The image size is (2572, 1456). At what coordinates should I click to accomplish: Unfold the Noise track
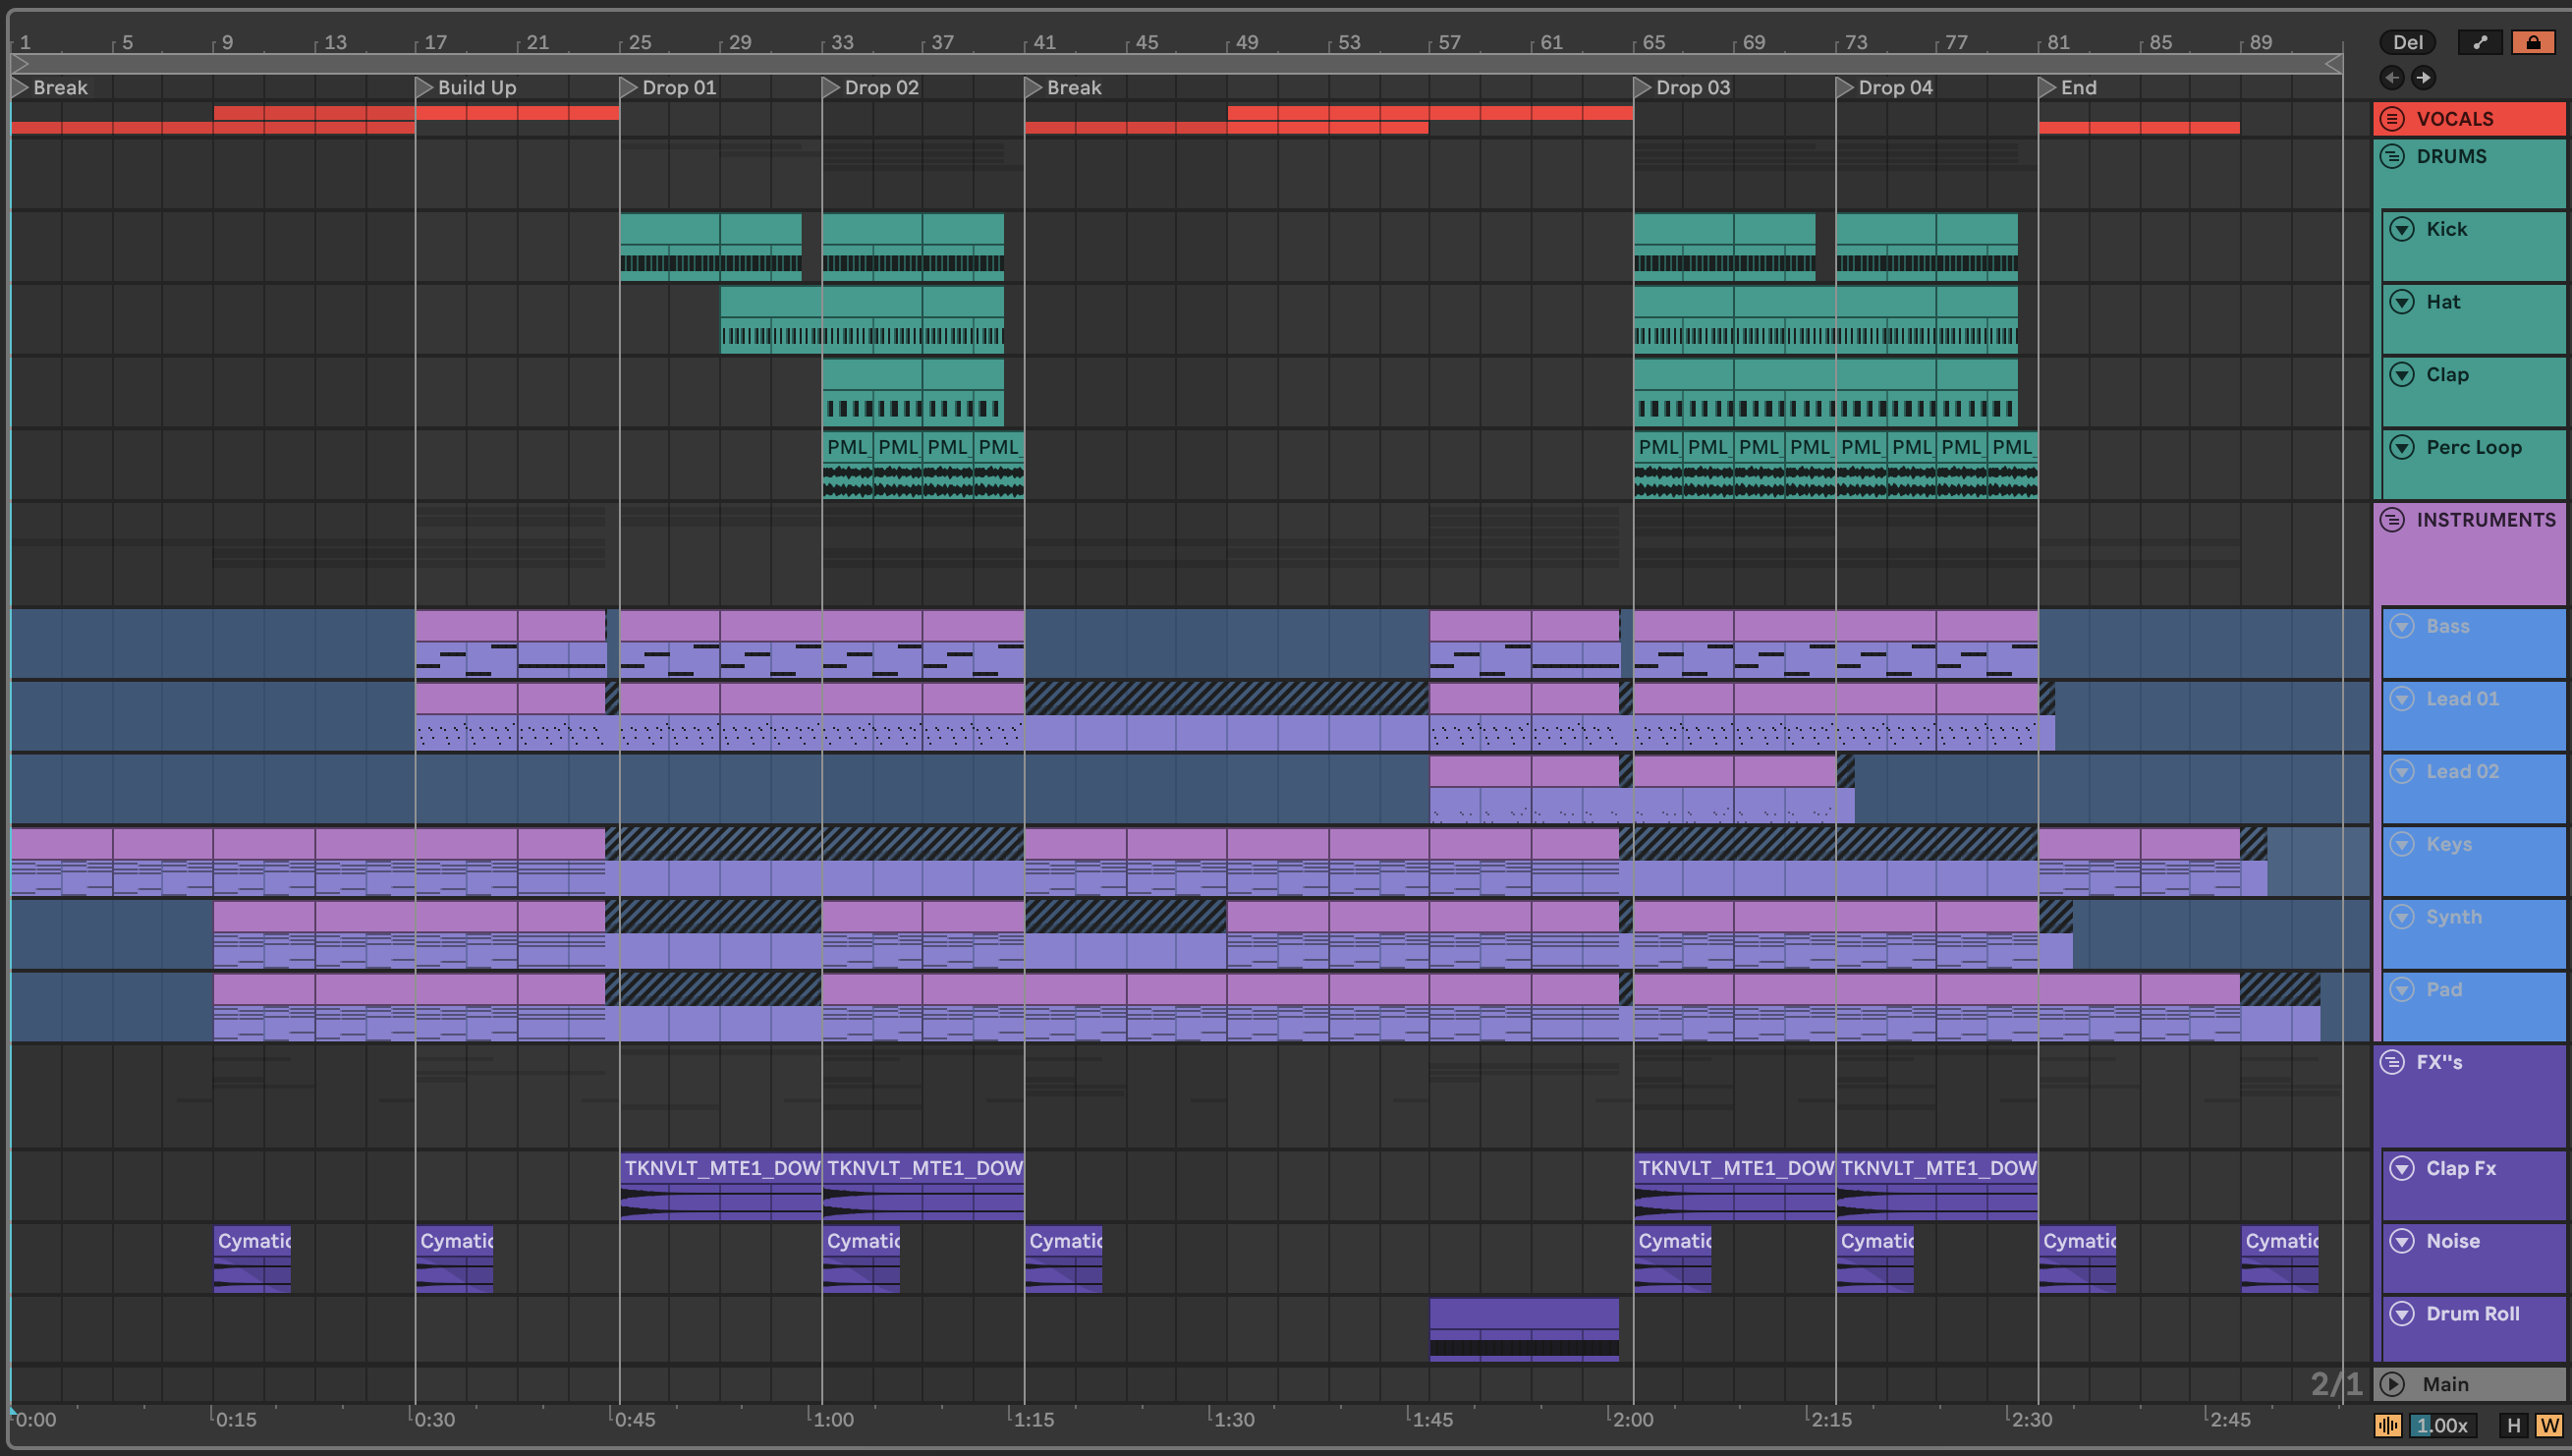click(2402, 1241)
